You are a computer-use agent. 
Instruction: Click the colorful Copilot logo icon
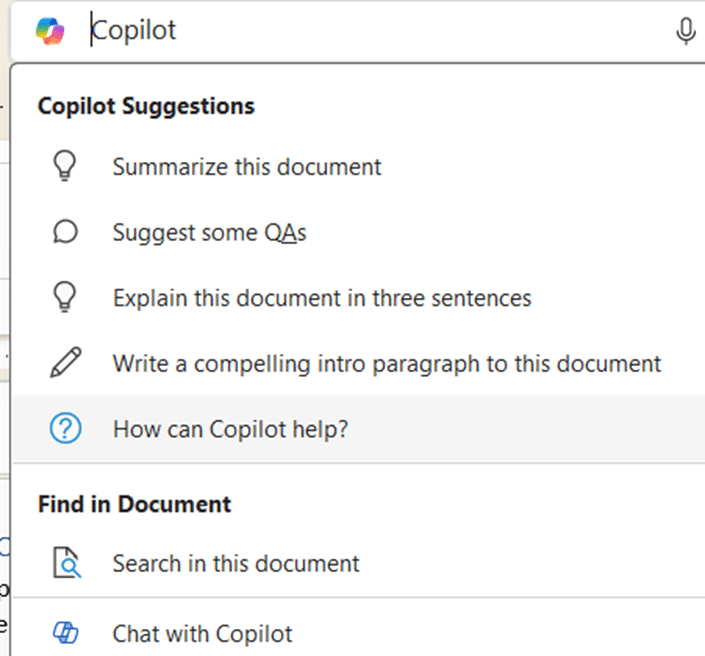coord(49,31)
